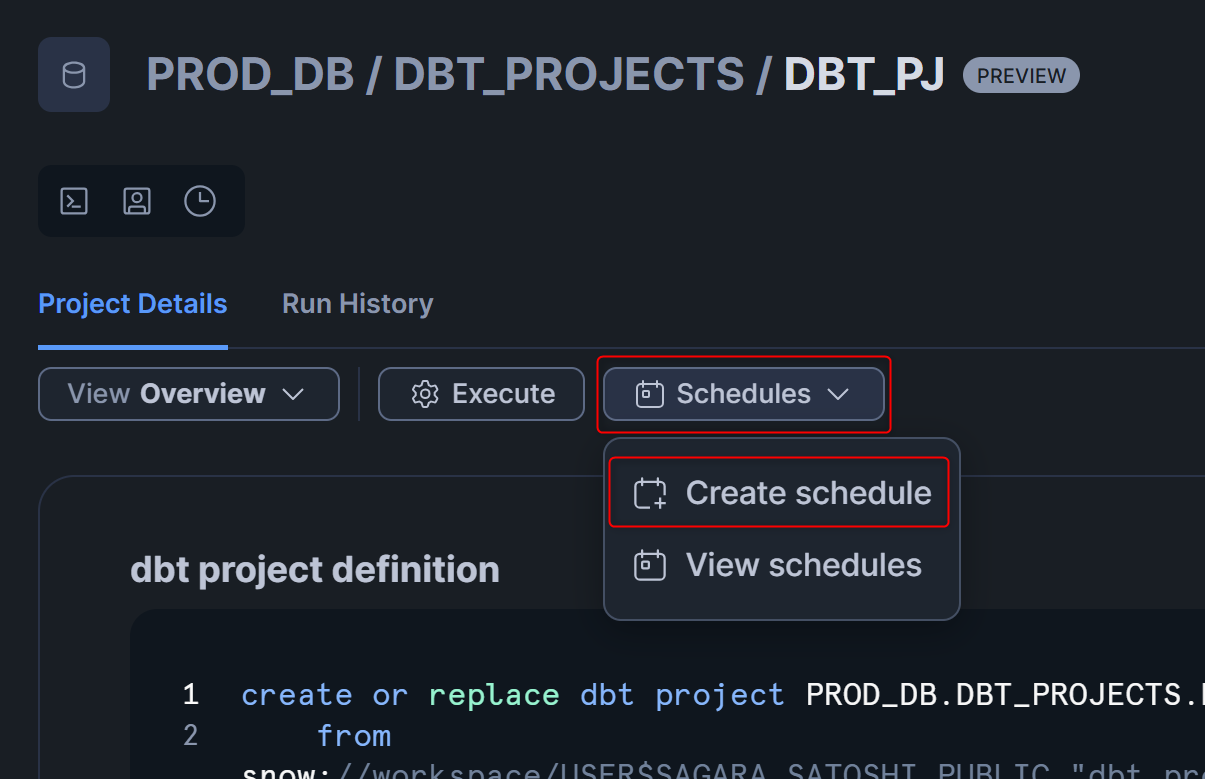Image resolution: width=1205 pixels, height=779 pixels.
Task: Click the gear icon on Execute
Action: point(426,394)
